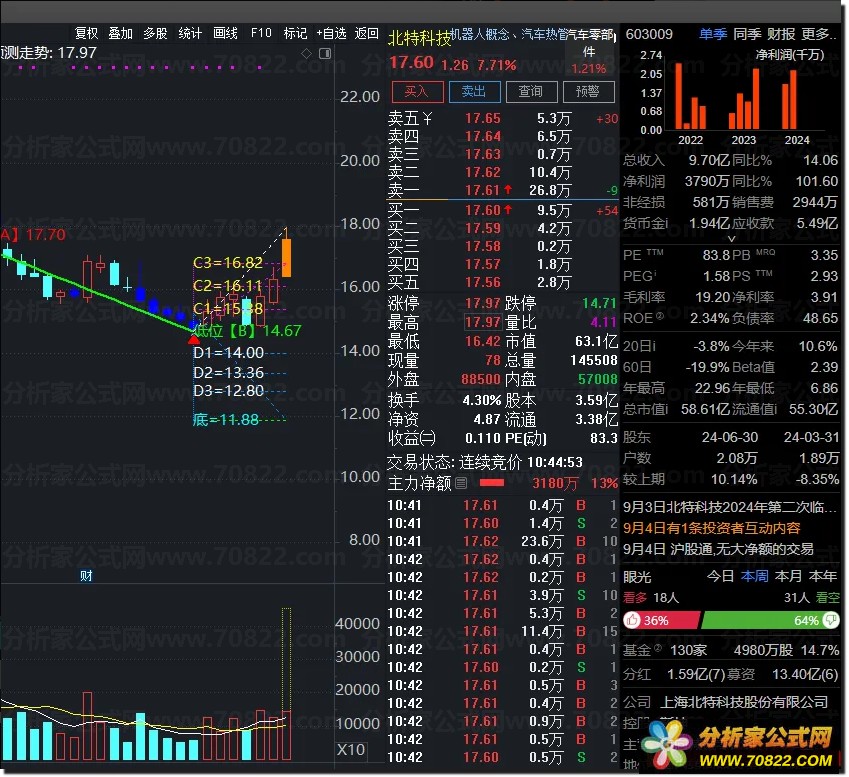Click the up arrow beside 买一 17.60
The width and height of the screenshot is (849, 777).
click(508, 210)
